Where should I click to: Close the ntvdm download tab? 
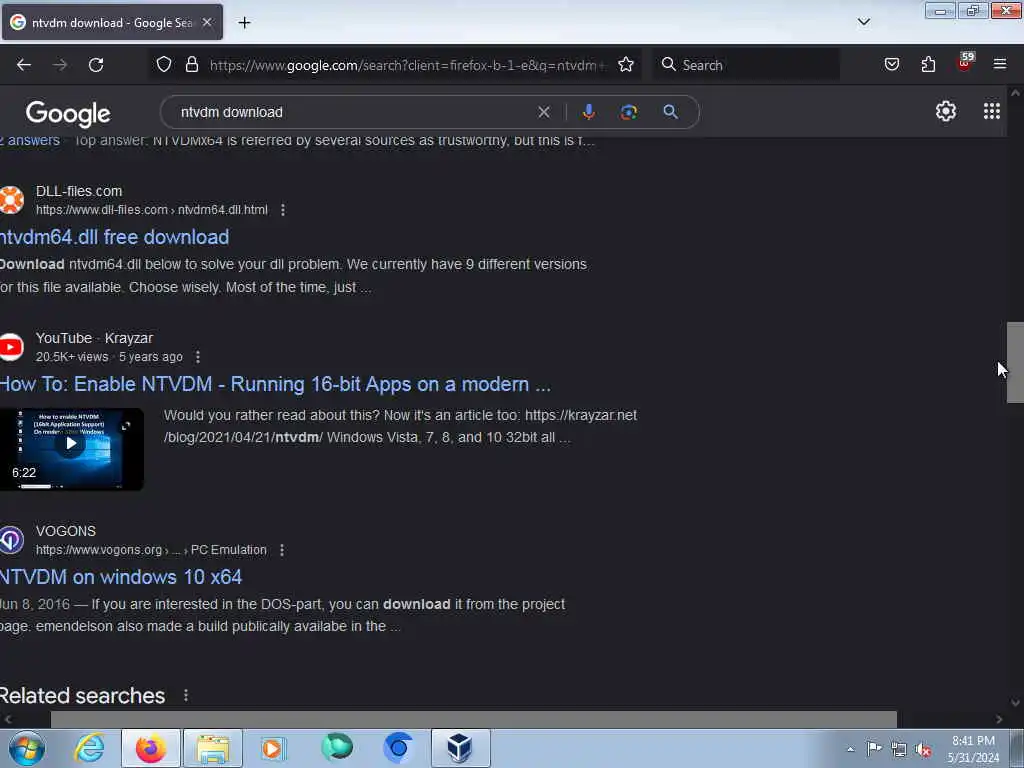pos(207,22)
